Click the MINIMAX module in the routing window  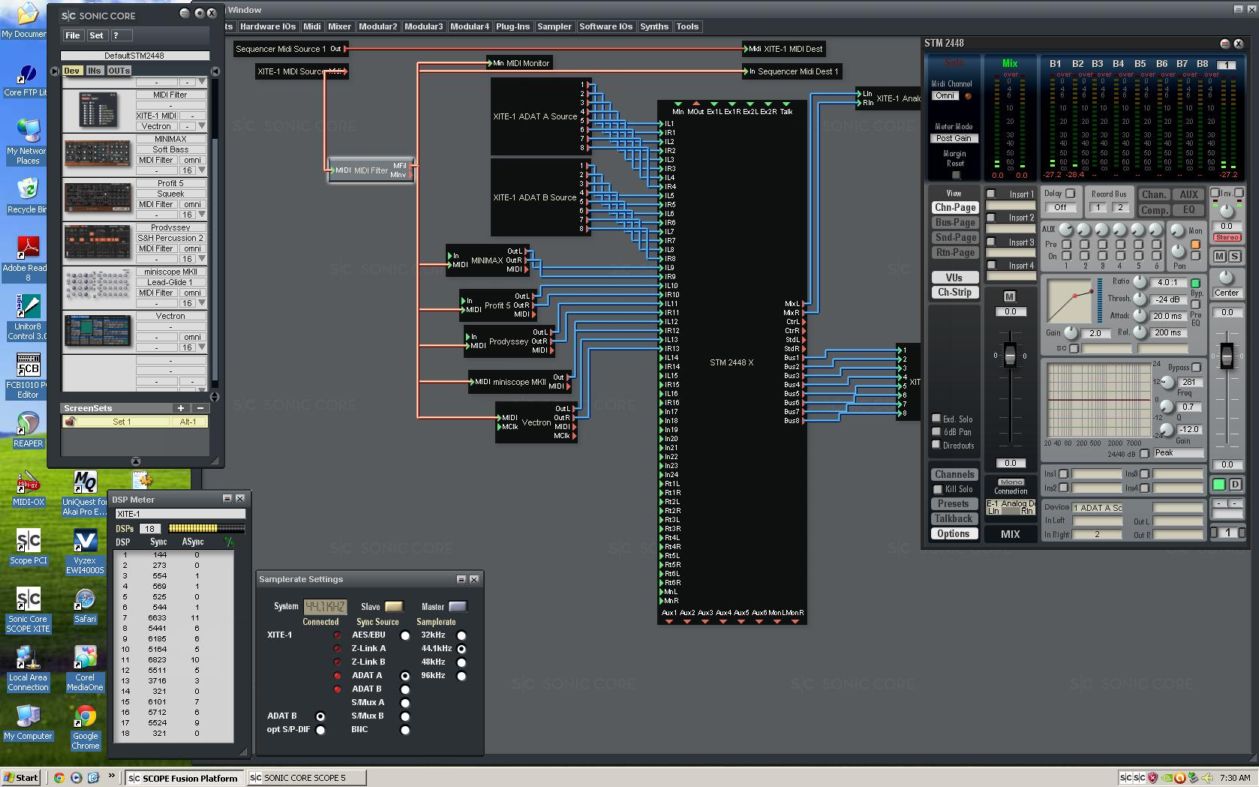[489, 259]
